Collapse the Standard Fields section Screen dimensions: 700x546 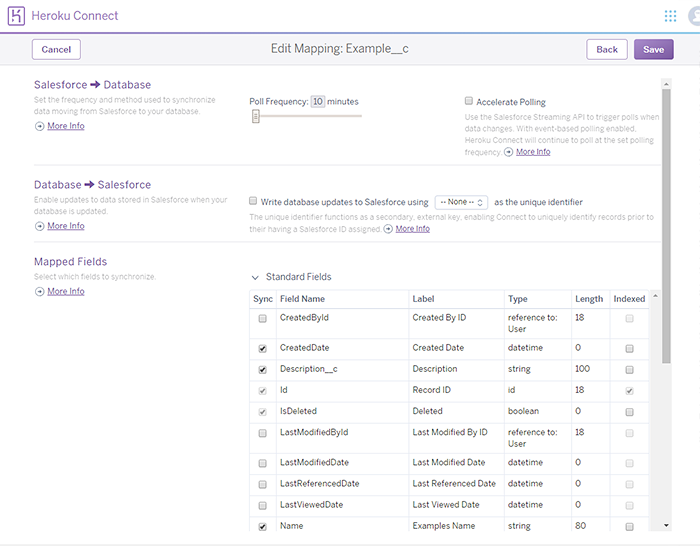pyautogui.click(x=255, y=278)
